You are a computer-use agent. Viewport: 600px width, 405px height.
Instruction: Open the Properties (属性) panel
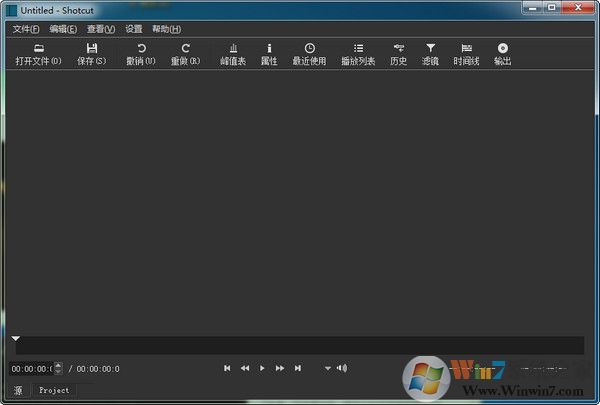[268, 49]
